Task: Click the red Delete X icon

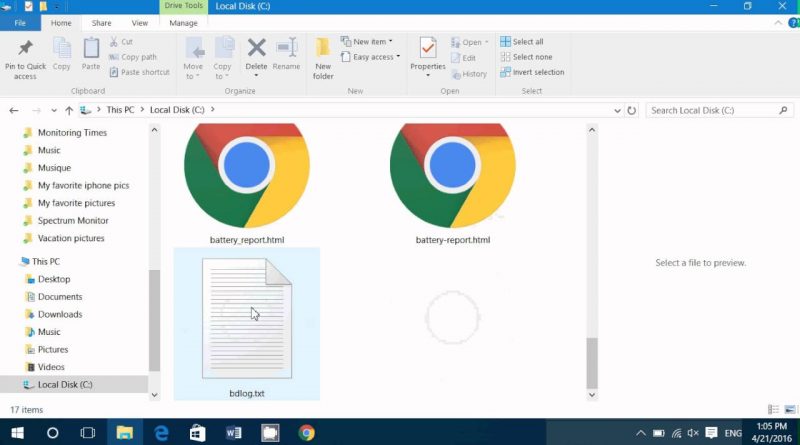Action: (256, 48)
